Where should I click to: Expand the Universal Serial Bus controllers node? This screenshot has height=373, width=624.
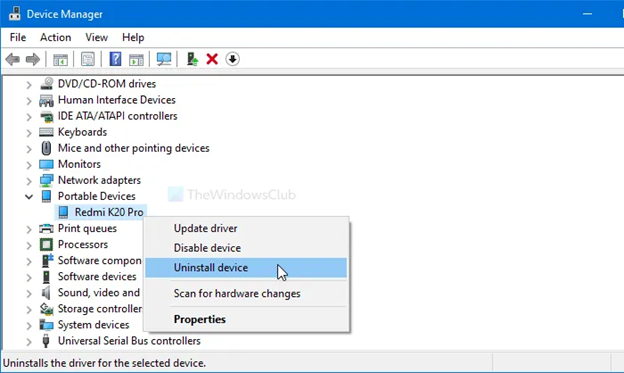tap(29, 342)
